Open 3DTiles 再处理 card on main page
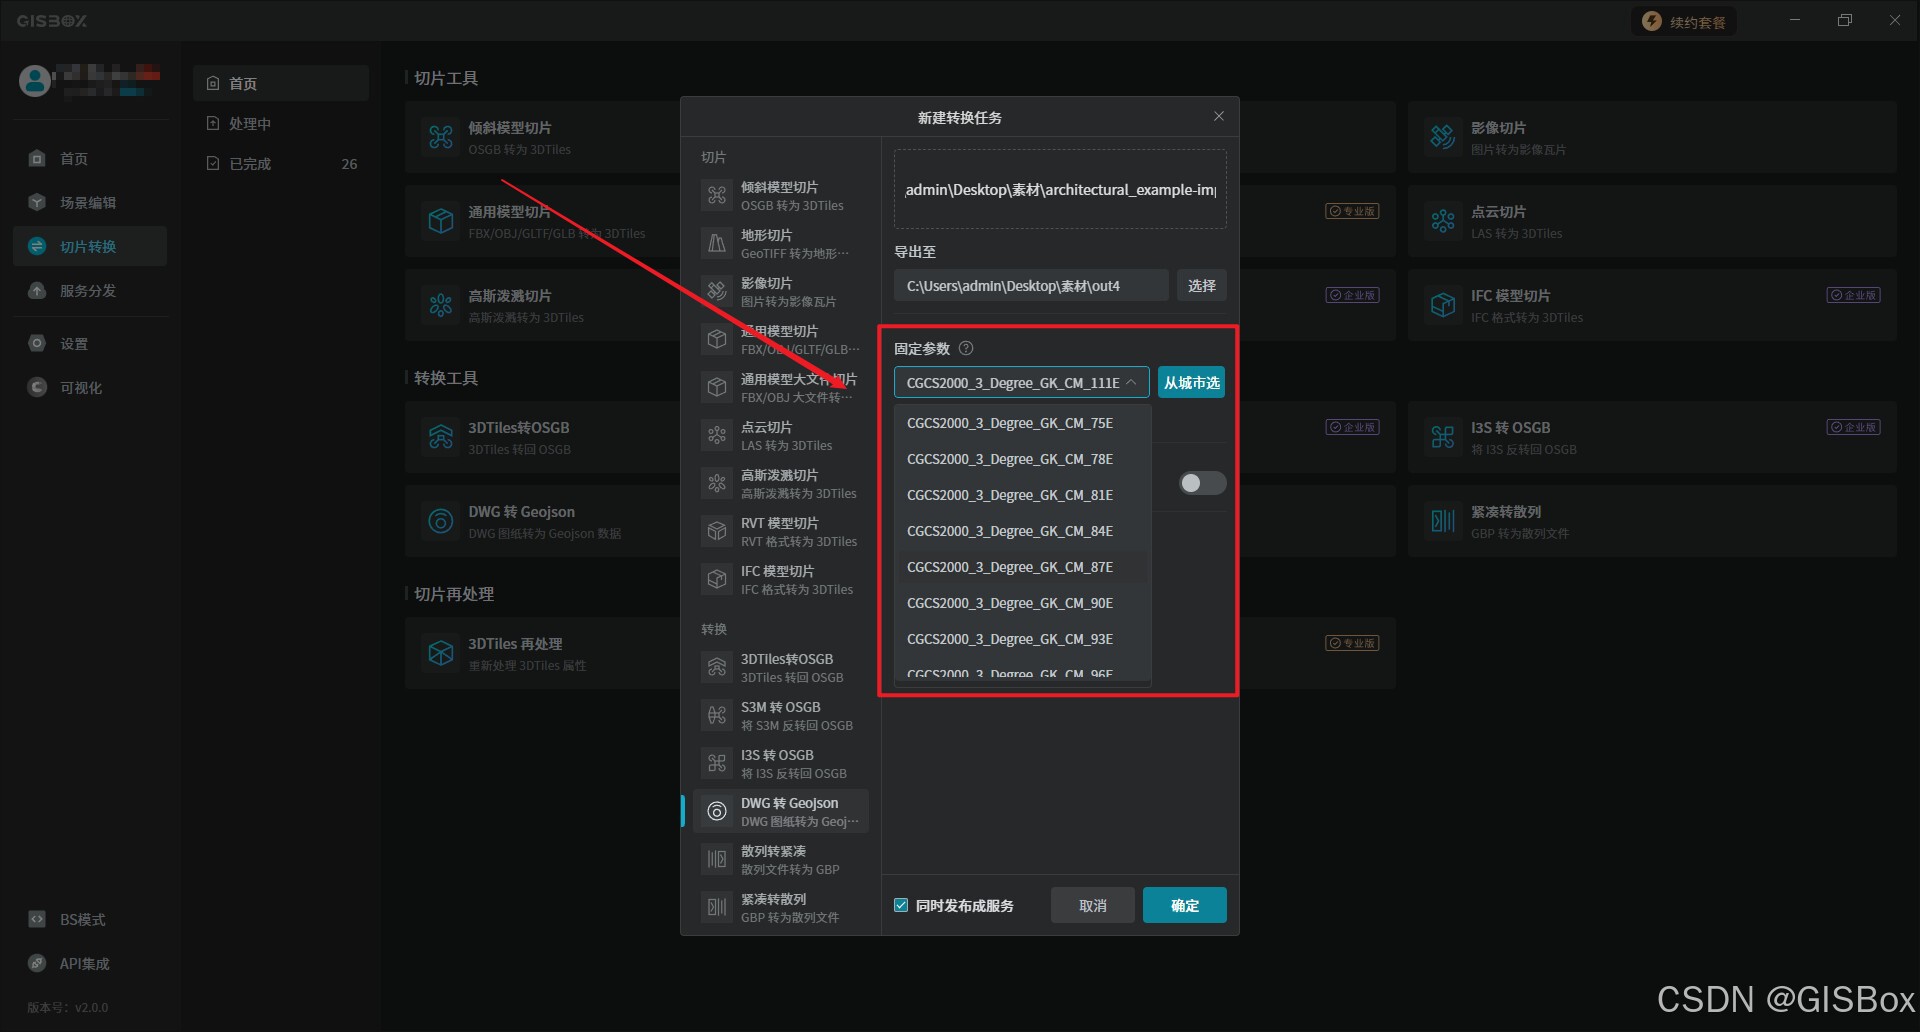The width and height of the screenshot is (1920, 1032). pyautogui.click(x=543, y=653)
